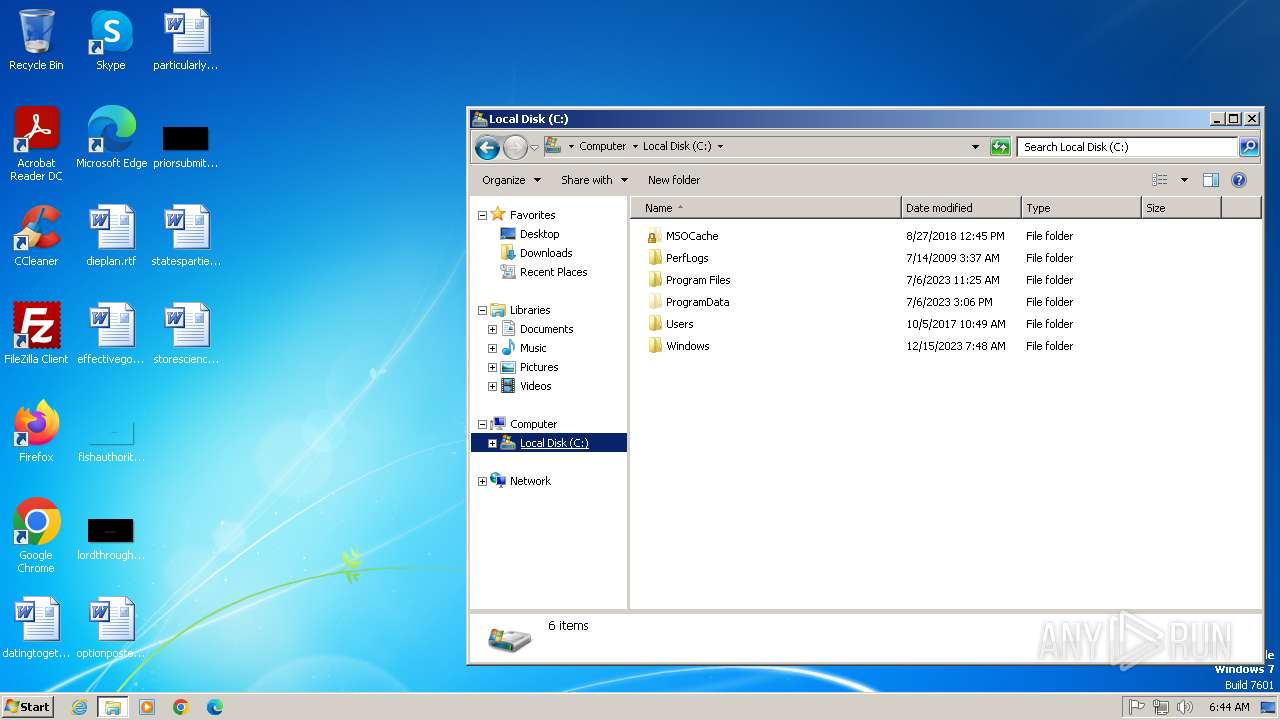Click the Explorer help icon
Viewport: 1280px width, 720px height.
tap(1239, 180)
